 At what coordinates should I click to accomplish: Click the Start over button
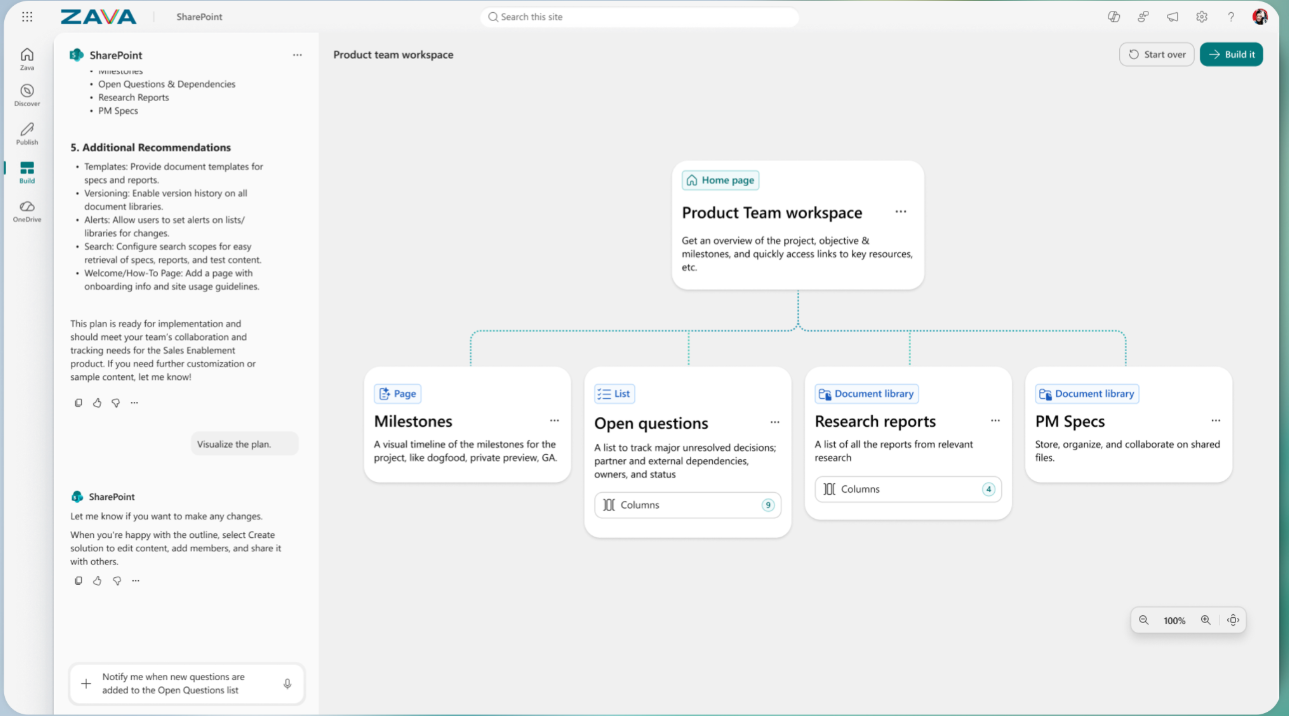(1156, 55)
